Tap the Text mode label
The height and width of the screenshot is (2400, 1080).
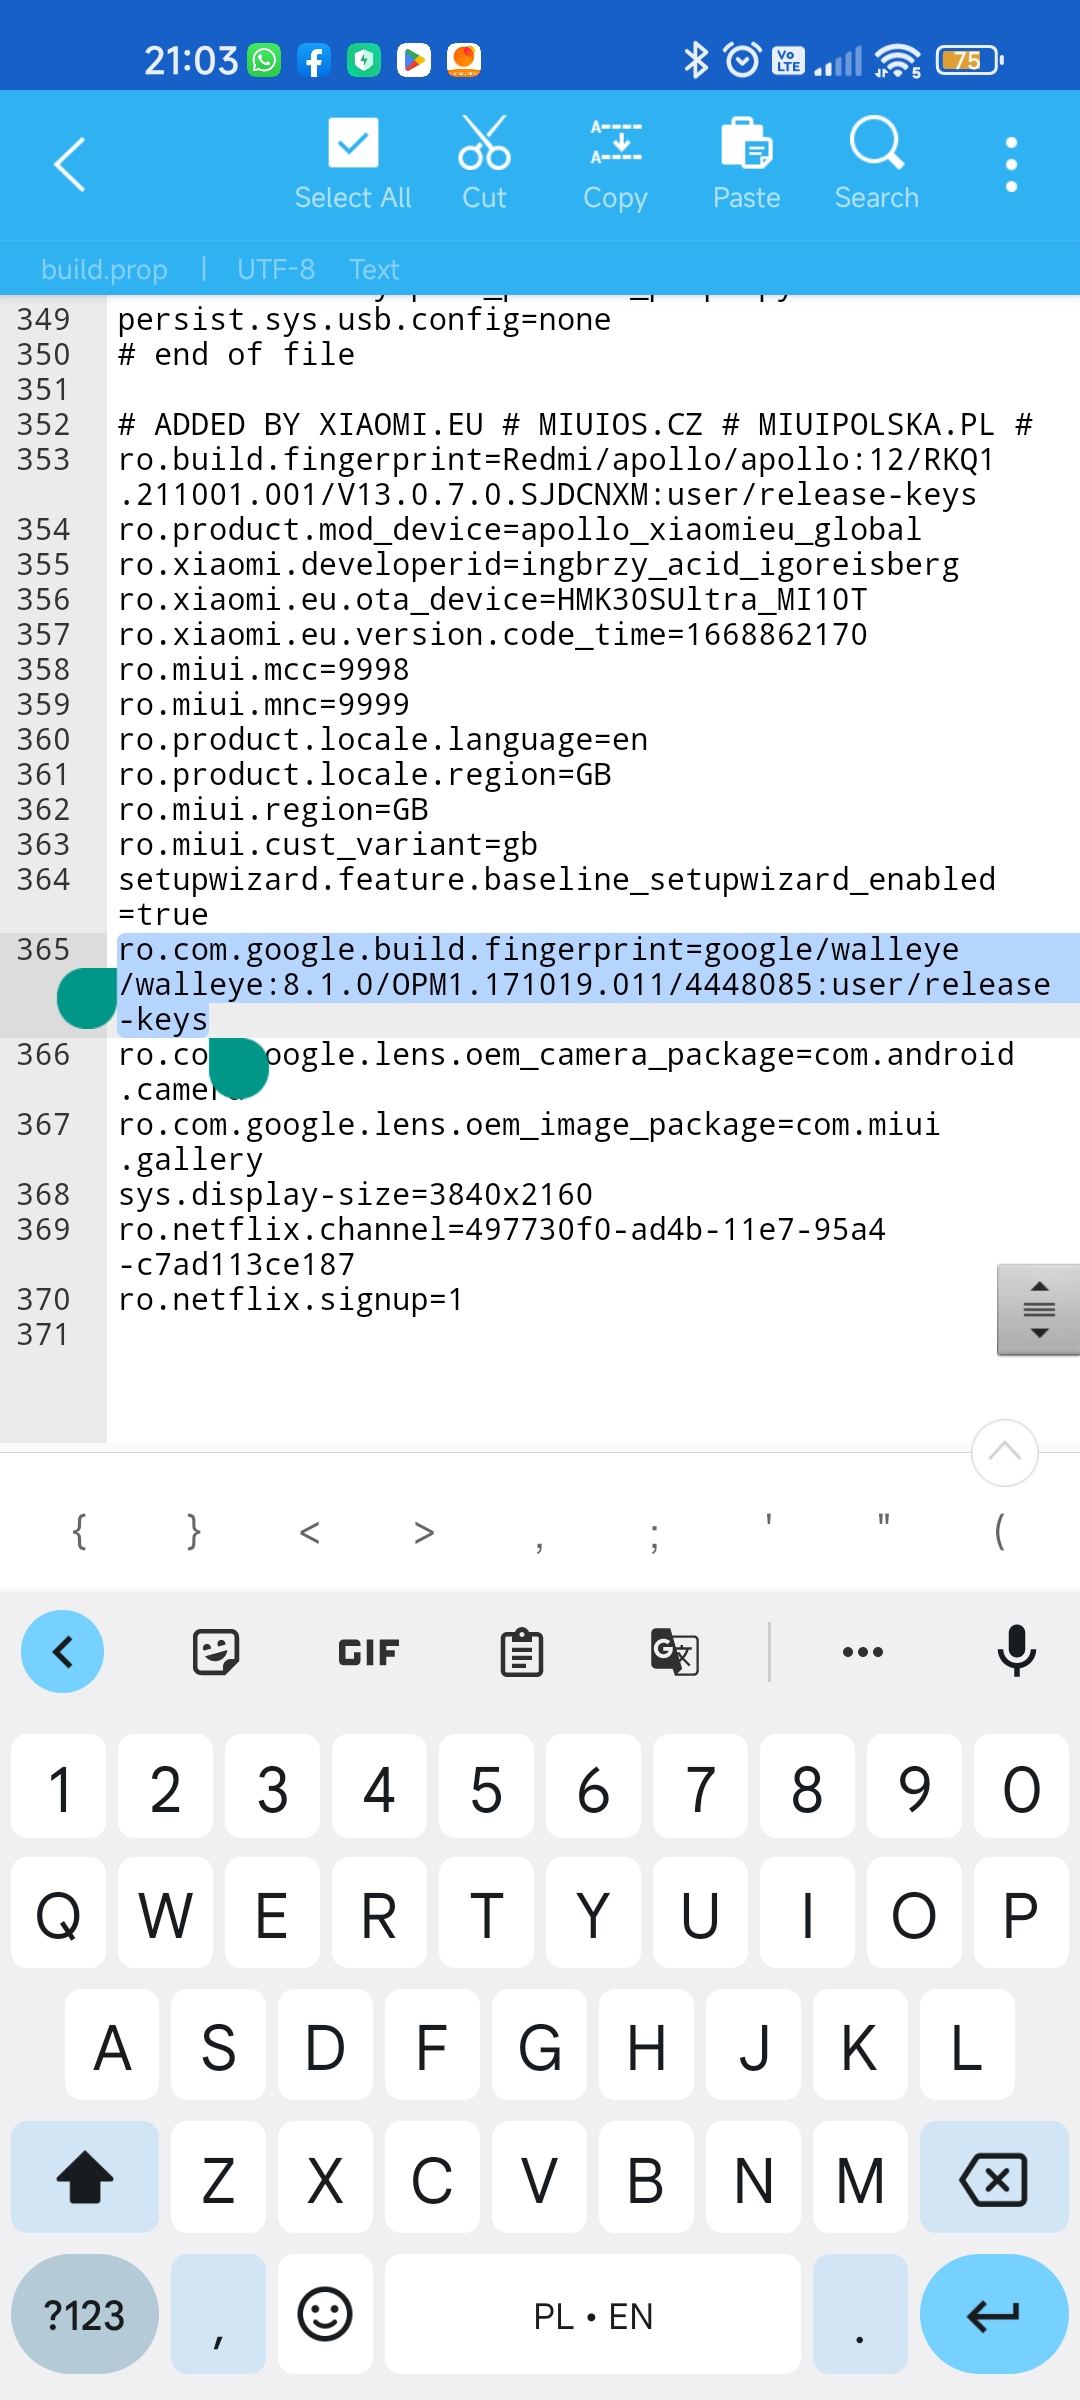[374, 269]
